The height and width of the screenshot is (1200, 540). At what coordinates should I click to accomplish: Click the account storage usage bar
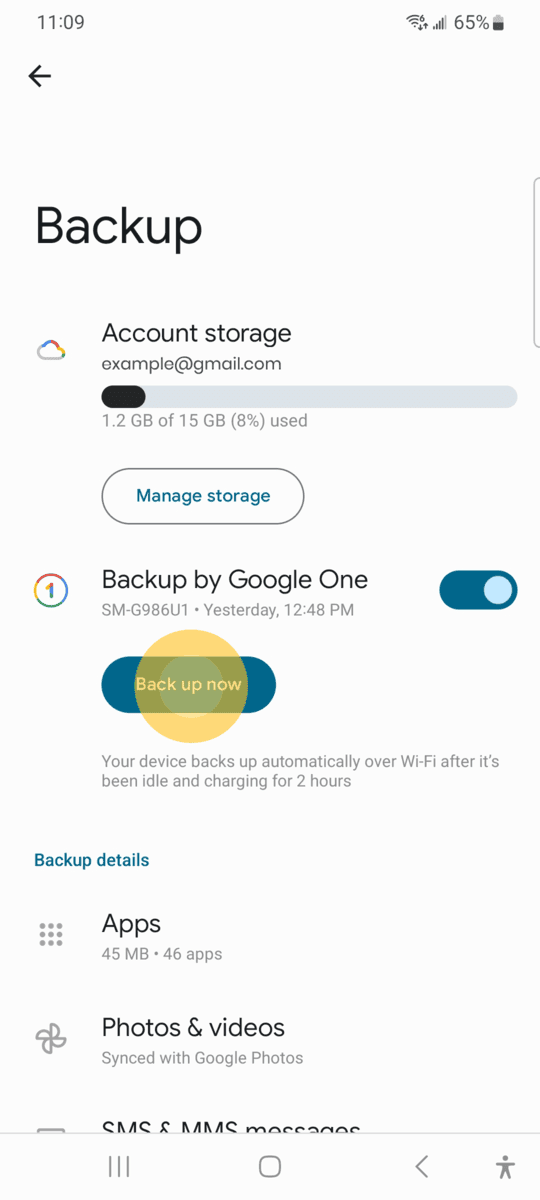[309, 396]
